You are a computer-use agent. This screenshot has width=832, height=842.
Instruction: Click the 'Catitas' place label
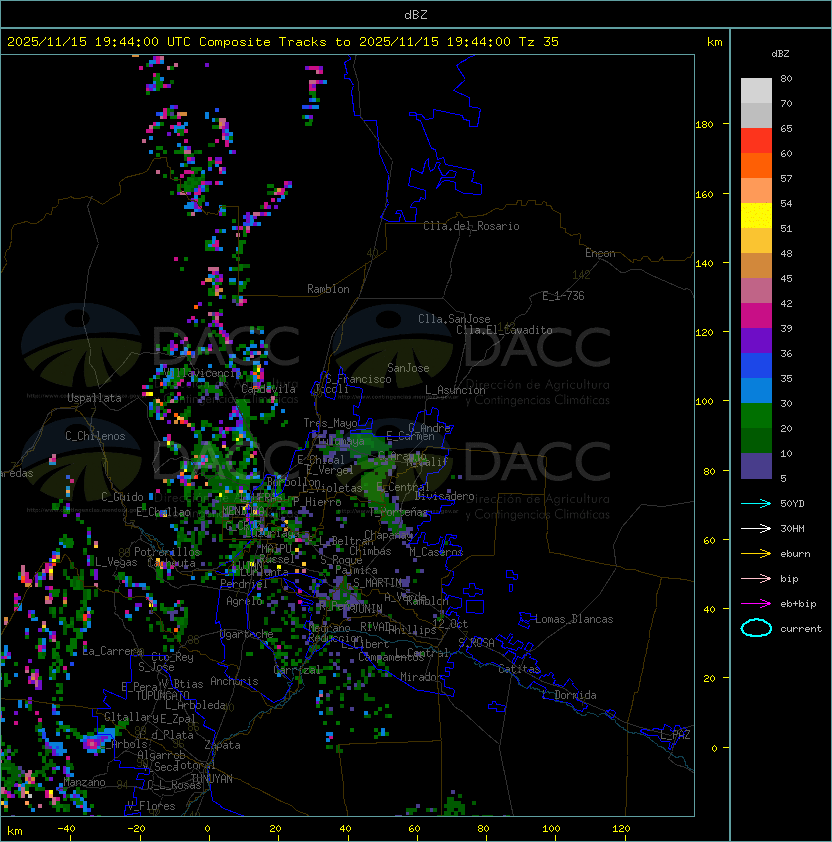point(519,669)
